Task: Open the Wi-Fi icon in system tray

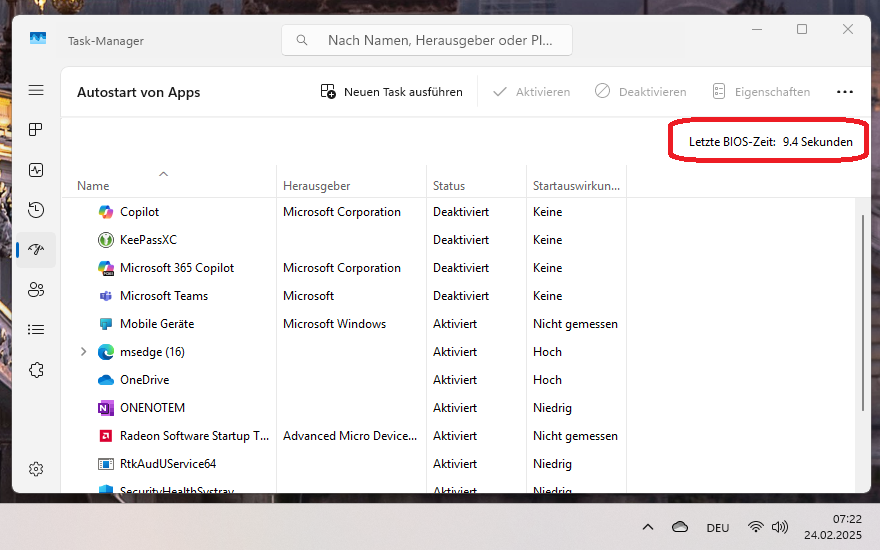Action: (756, 527)
